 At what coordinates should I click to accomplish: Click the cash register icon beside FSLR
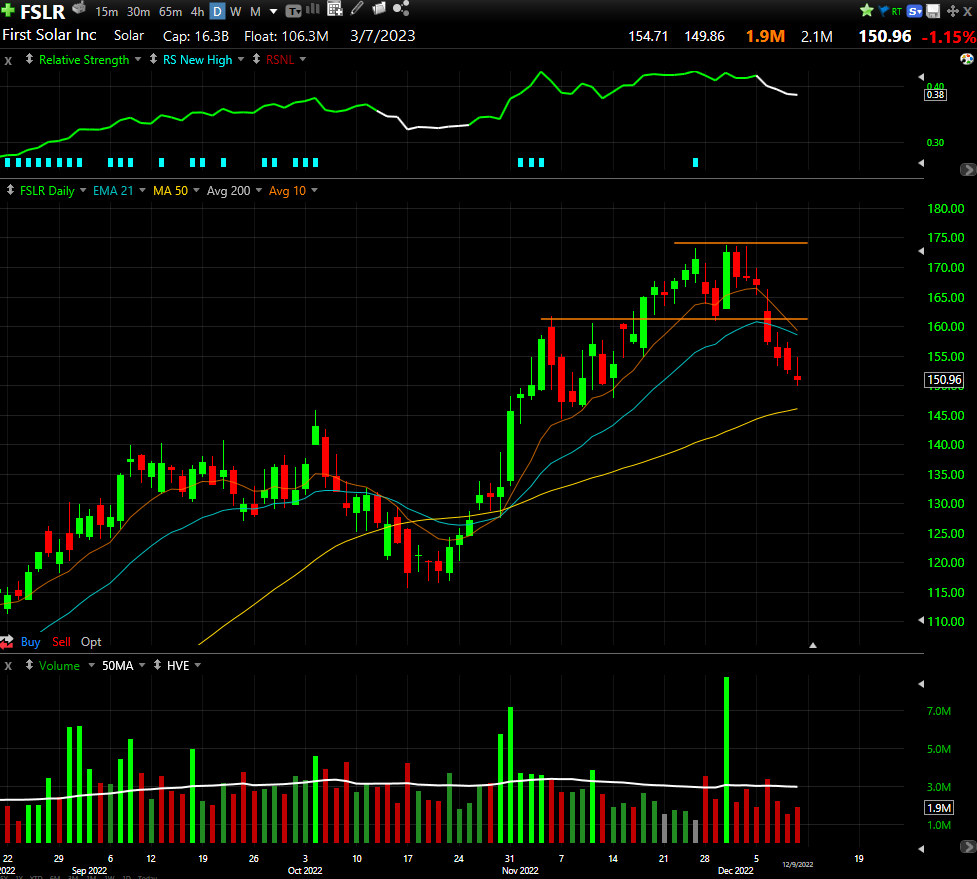click(79, 9)
